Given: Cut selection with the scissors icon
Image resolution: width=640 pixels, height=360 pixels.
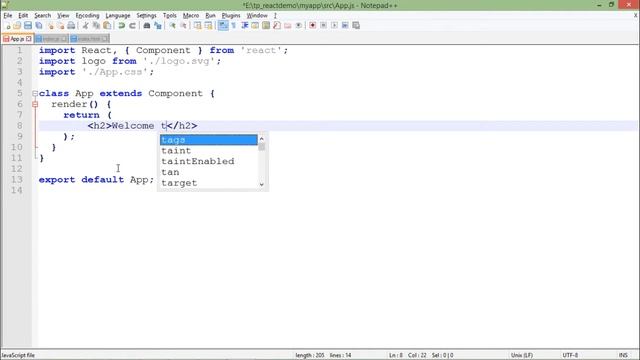Looking at the screenshot, I should pyautogui.click(x=85, y=25).
